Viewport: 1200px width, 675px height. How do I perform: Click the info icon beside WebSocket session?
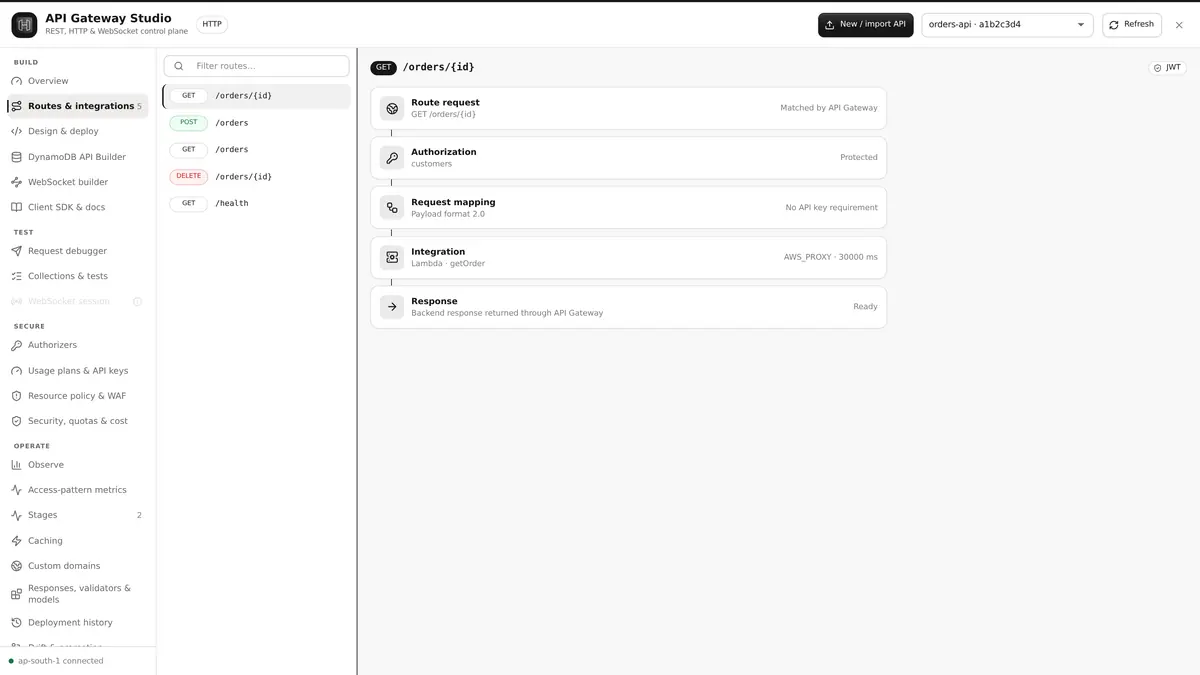pos(138,301)
